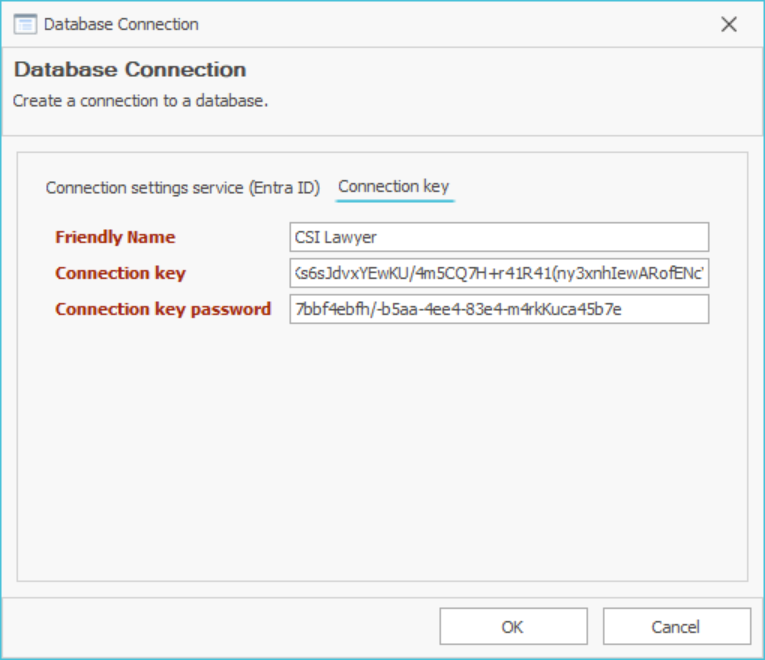Close the Database Connection dialog
Viewport: 765px width, 660px height.
point(729,24)
